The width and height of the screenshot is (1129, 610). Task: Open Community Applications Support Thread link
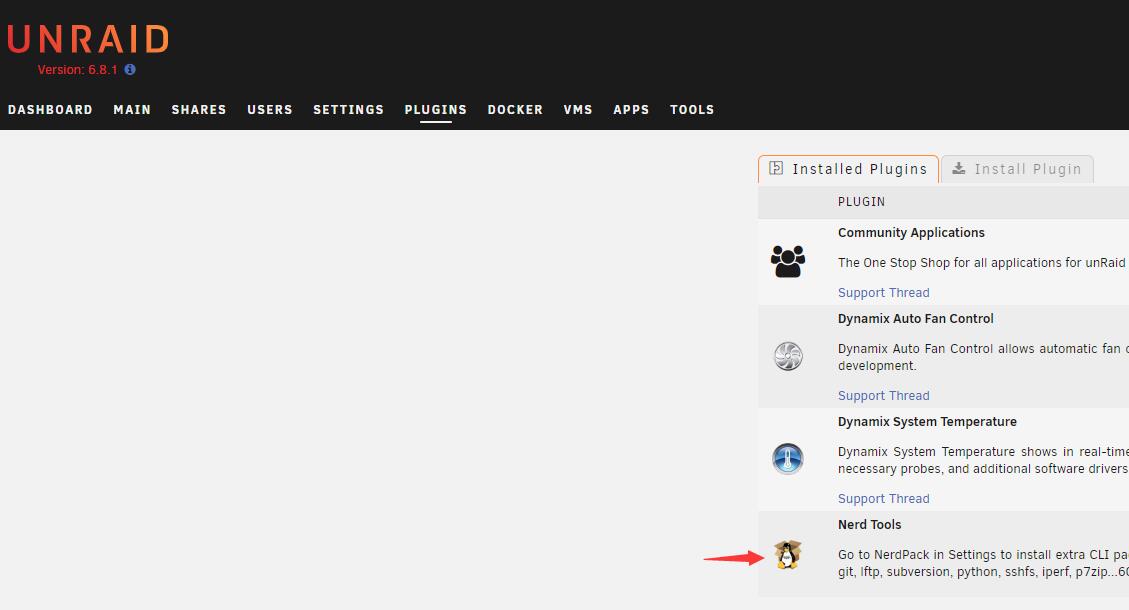pyautogui.click(x=883, y=292)
